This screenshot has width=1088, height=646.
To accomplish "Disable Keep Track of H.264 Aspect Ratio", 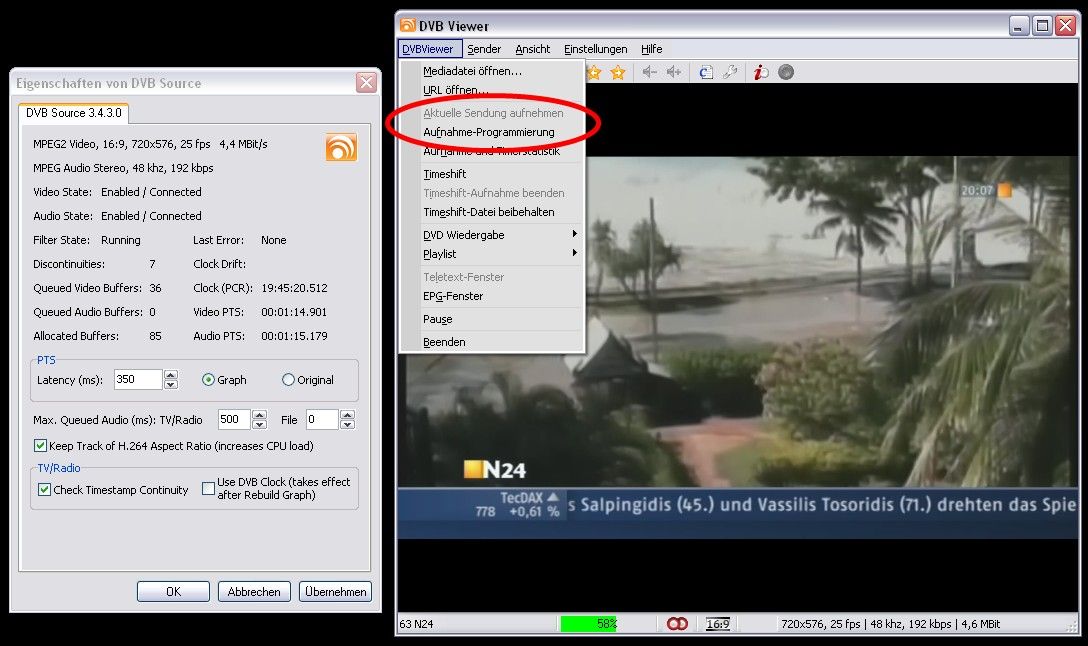I will point(41,446).
